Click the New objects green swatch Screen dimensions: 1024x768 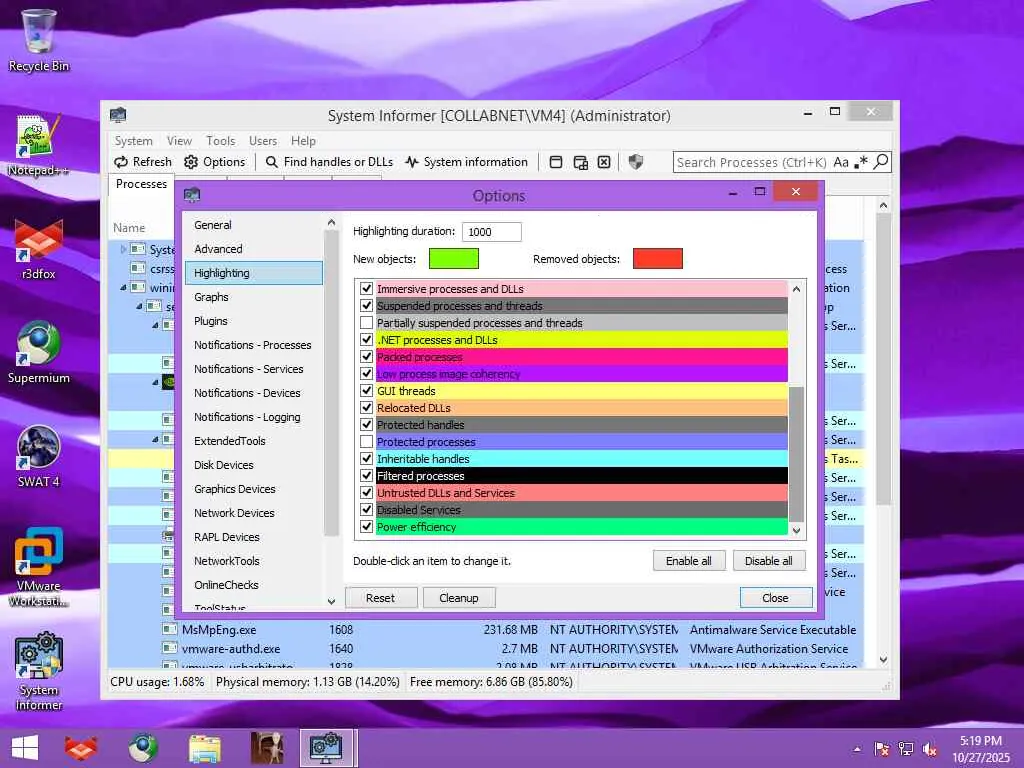453,259
